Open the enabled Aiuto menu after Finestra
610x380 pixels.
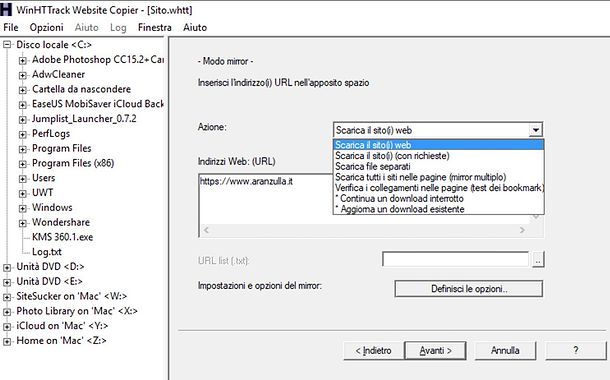pyautogui.click(x=195, y=27)
